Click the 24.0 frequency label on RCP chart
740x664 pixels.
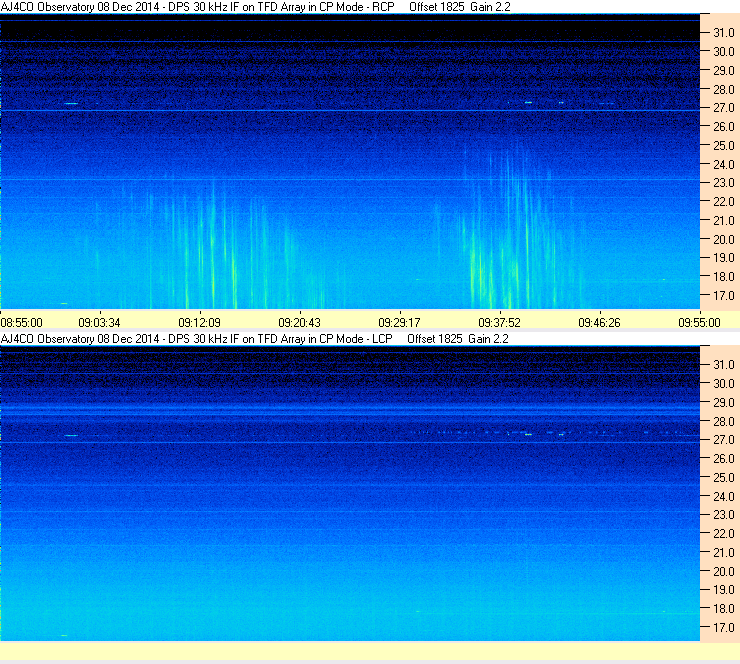click(724, 165)
